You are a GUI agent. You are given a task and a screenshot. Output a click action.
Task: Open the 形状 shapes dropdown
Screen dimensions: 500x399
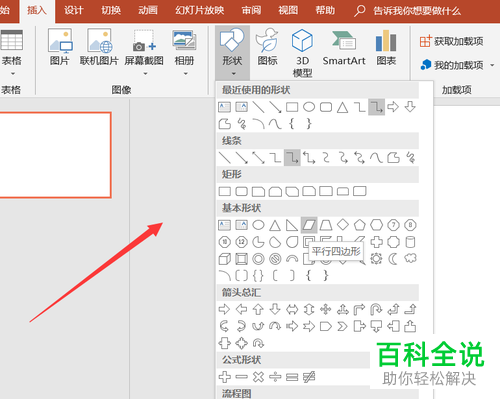232,53
